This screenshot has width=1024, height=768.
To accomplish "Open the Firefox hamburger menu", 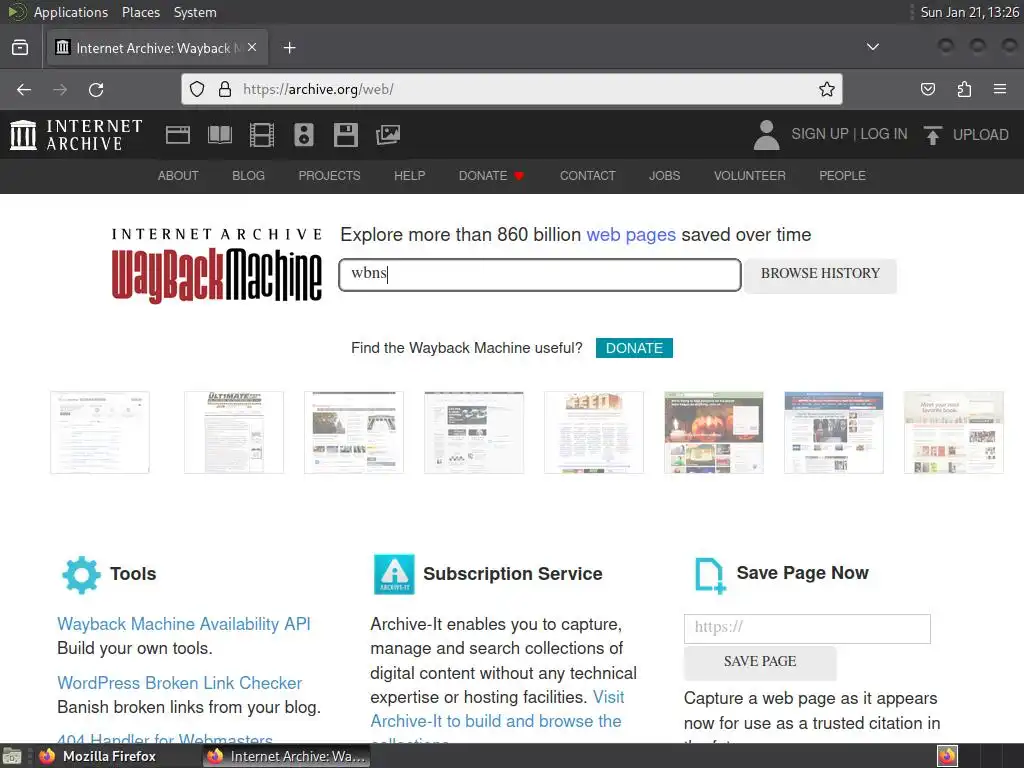I will [1000, 89].
